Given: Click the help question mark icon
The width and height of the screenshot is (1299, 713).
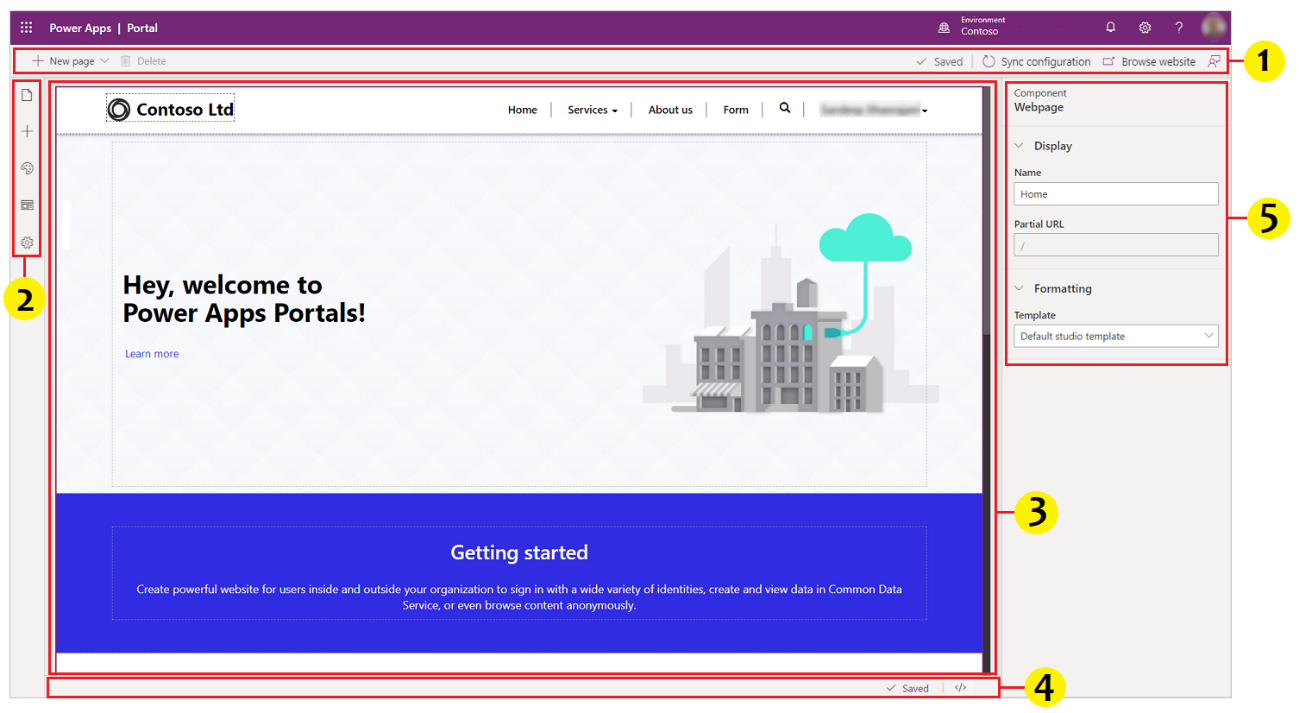Looking at the screenshot, I should (1179, 28).
